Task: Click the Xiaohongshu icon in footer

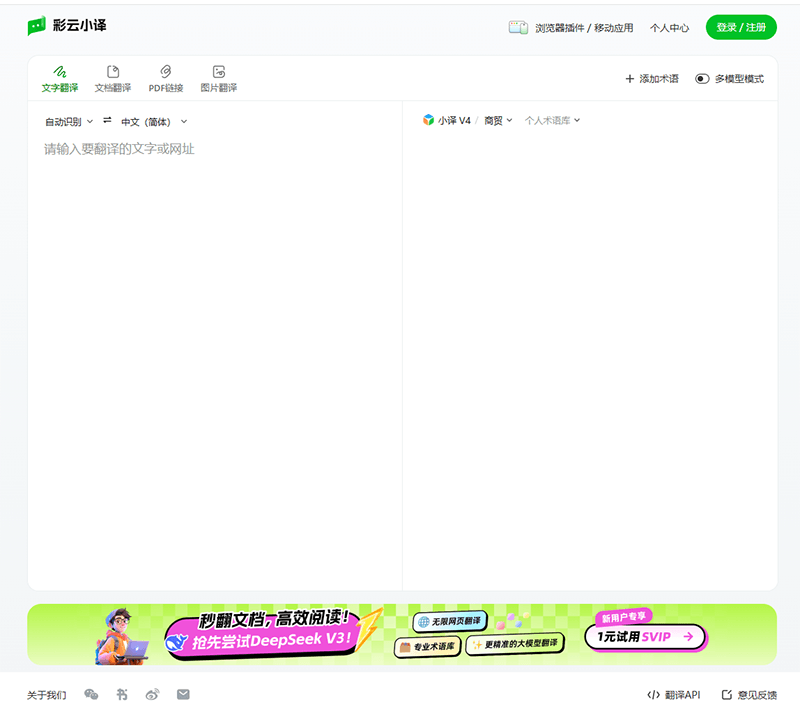Action: (x=122, y=694)
